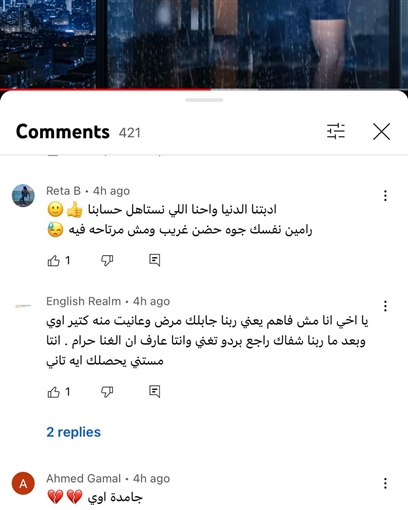The height and width of the screenshot is (510, 408).
Task: Tap the Ahmed Gamal username
Action: [83, 479]
